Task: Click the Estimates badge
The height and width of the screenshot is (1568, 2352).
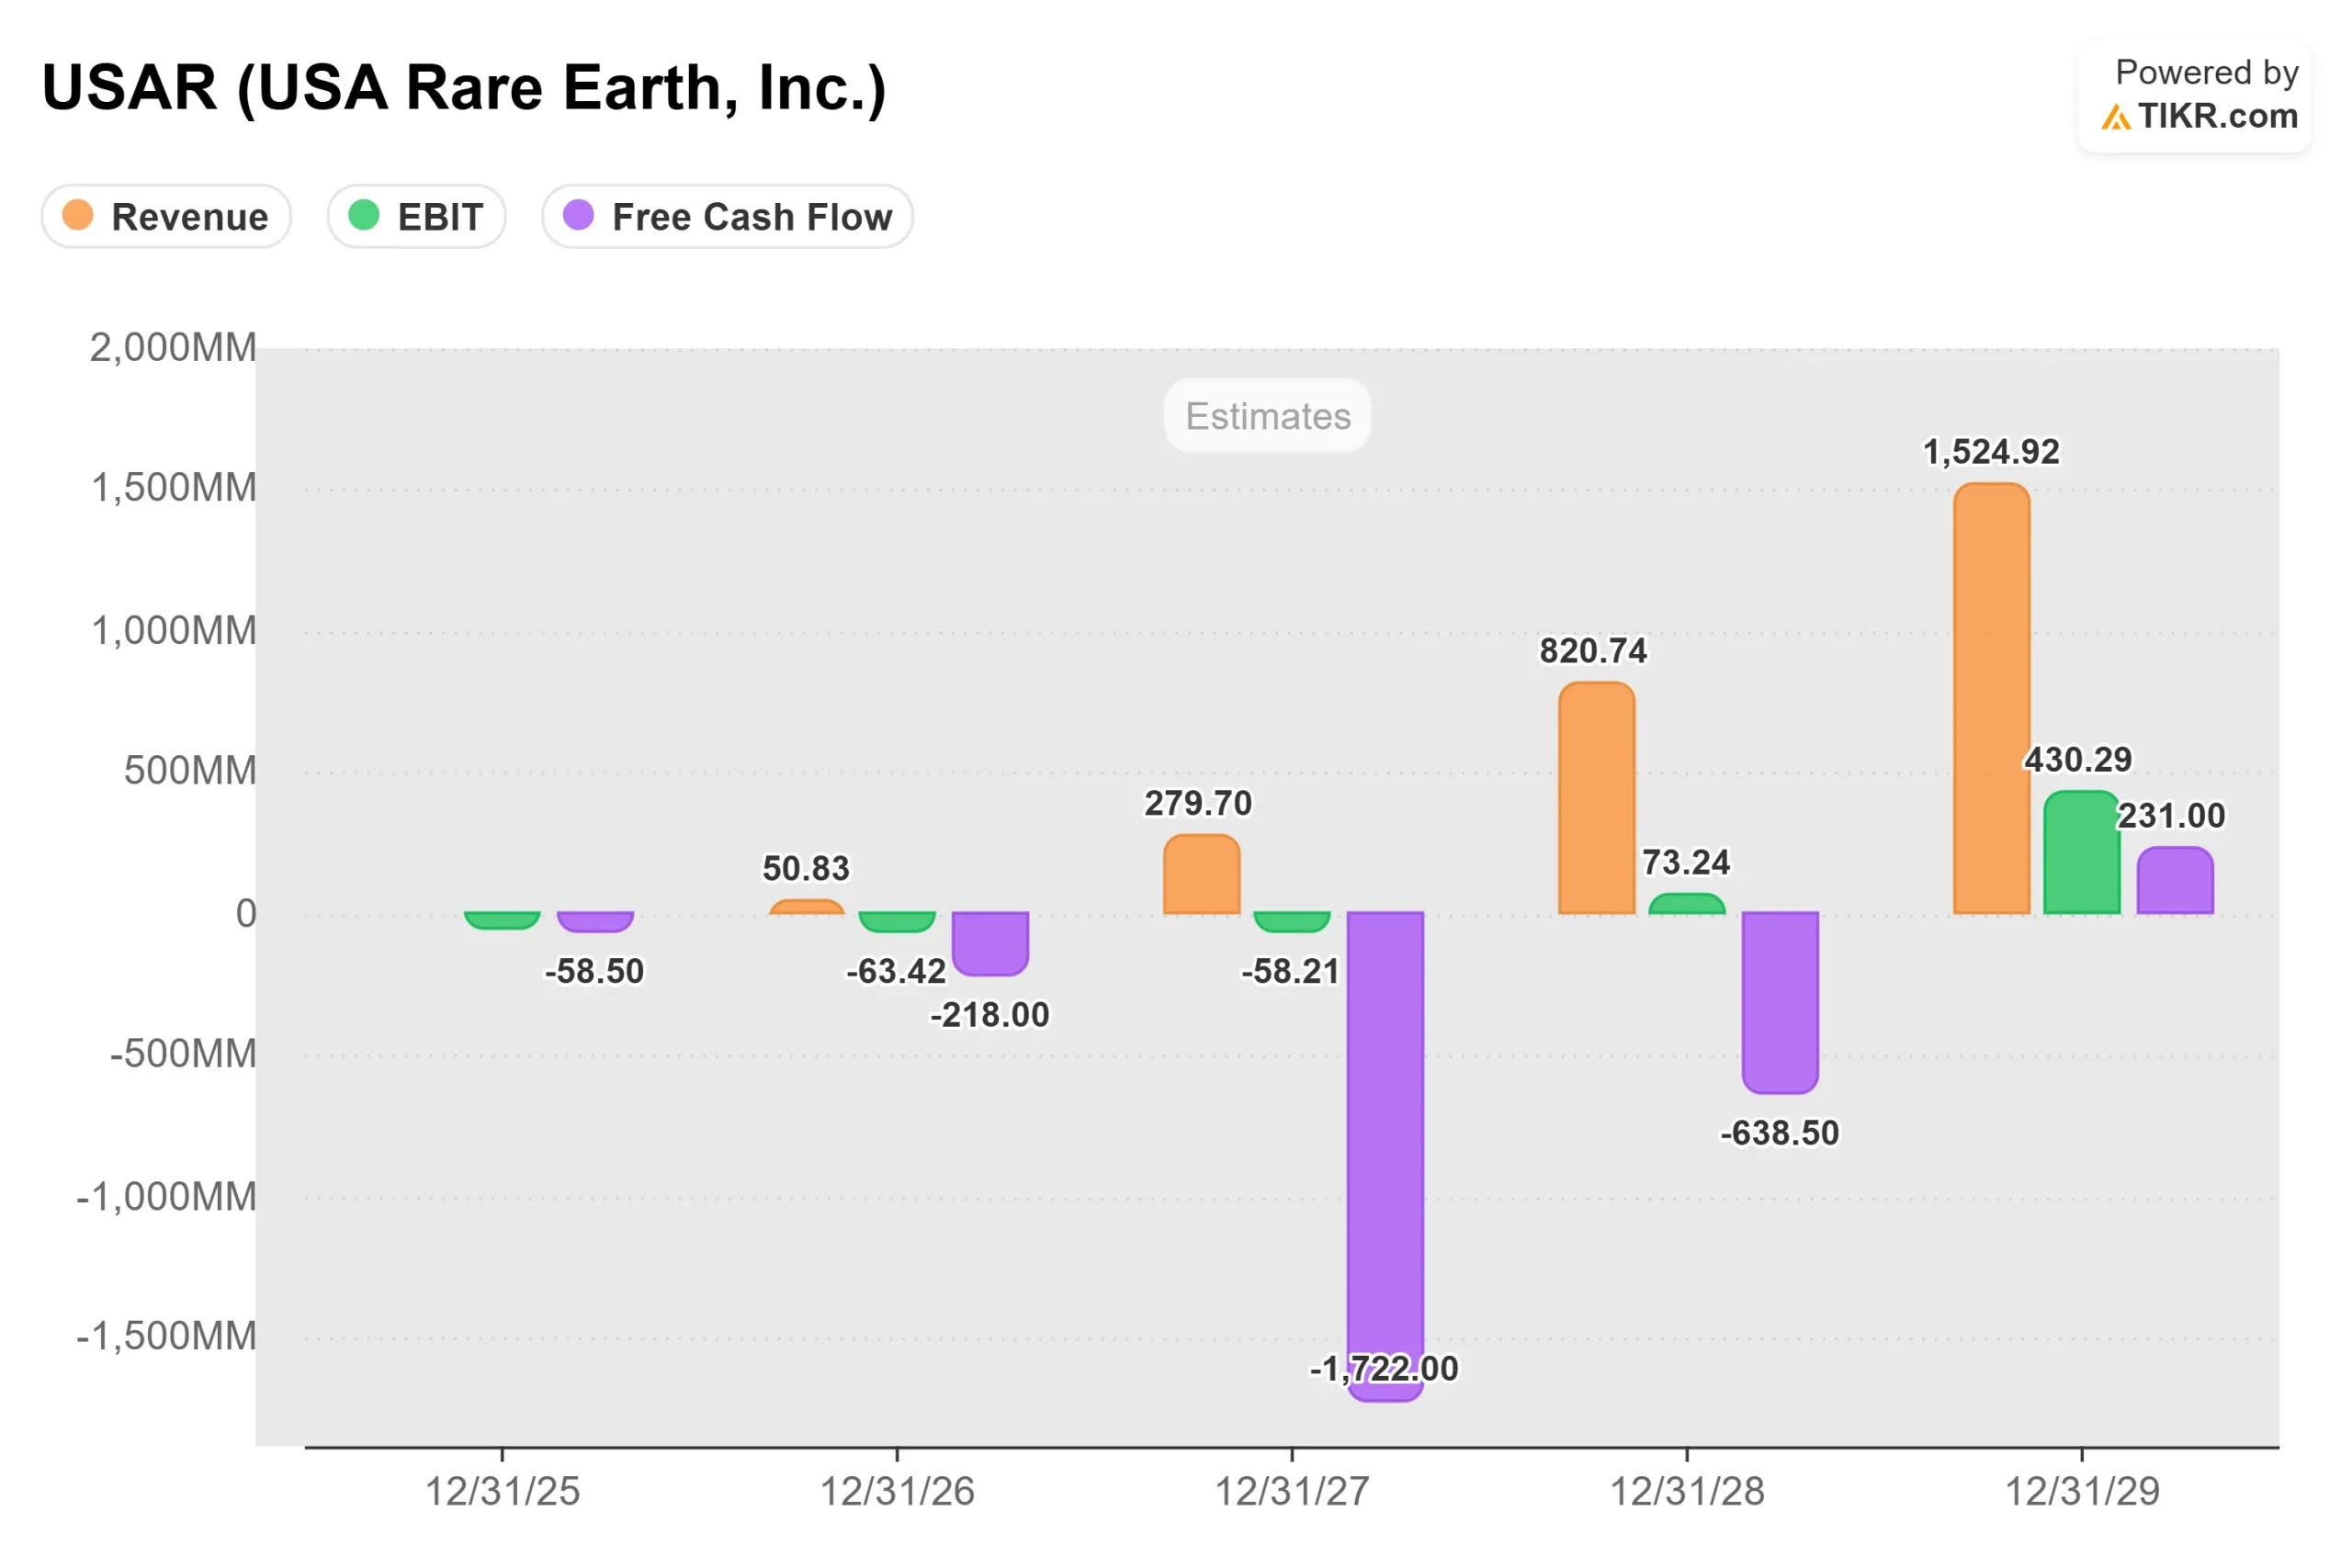Action: pyautogui.click(x=1267, y=416)
